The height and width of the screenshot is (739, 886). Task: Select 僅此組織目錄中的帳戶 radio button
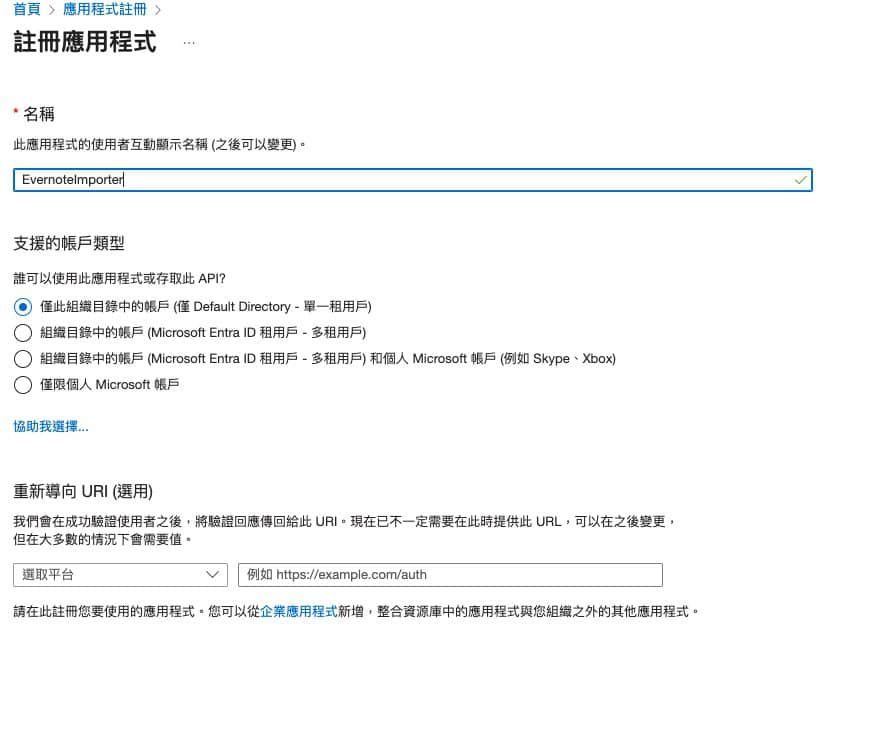click(x=23, y=307)
